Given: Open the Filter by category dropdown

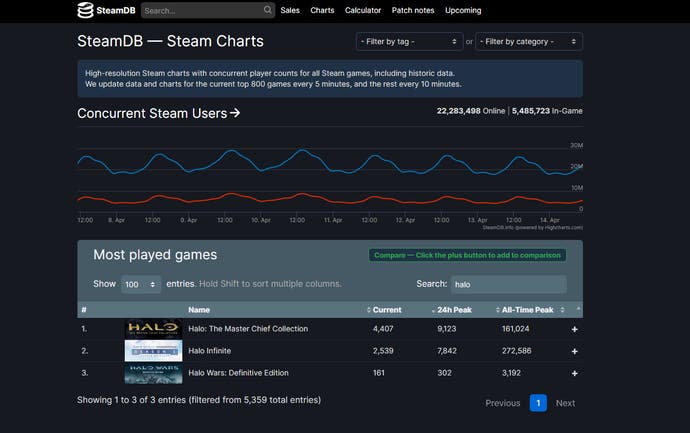Looking at the screenshot, I should click(x=529, y=41).
